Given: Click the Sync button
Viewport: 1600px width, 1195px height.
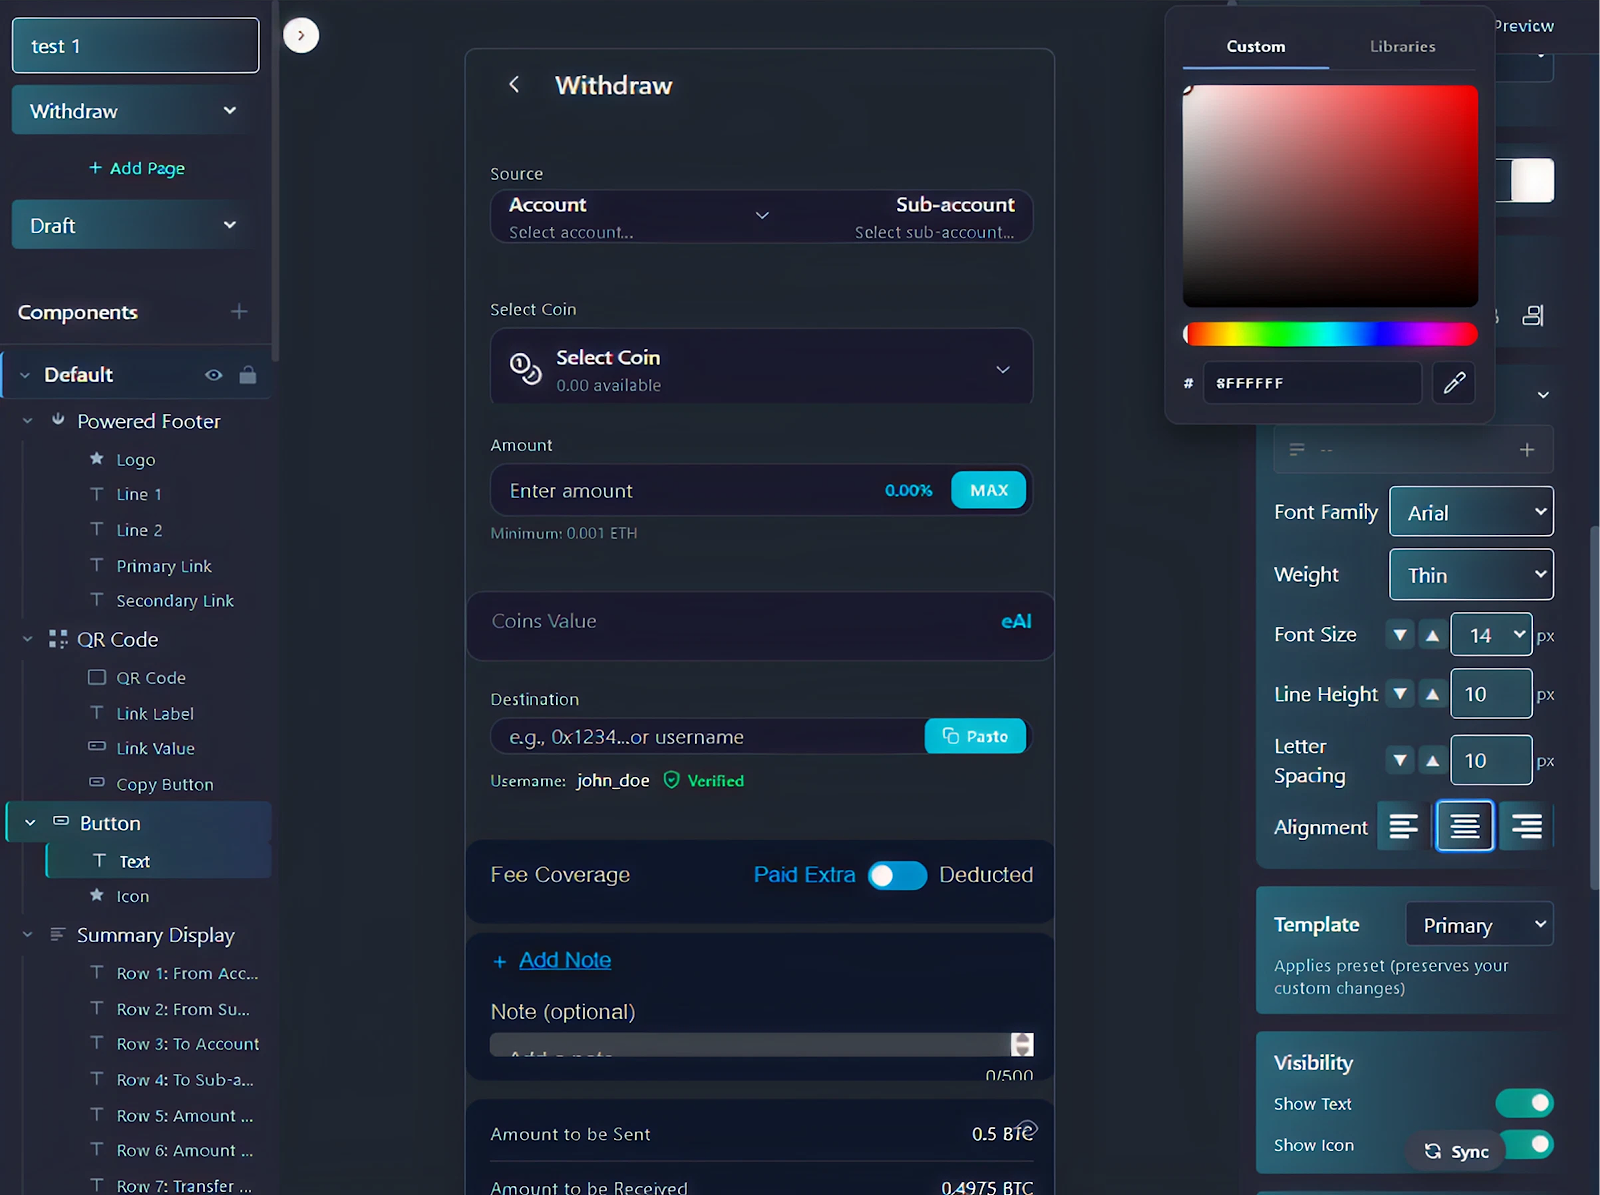Looking at the screenshot, I should (x=1457, y=1151).
